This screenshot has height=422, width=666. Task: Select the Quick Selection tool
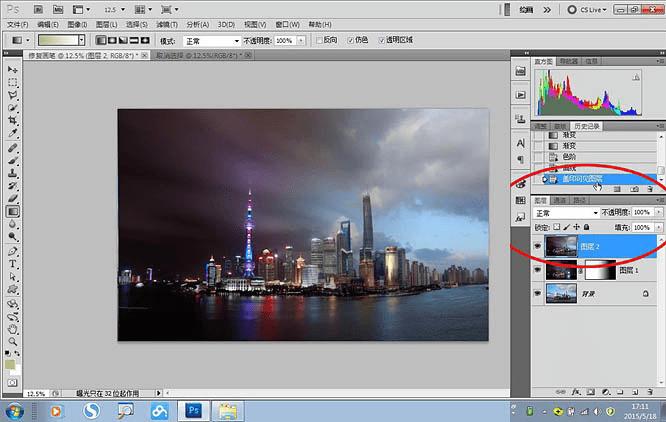[x=13, y=107]
